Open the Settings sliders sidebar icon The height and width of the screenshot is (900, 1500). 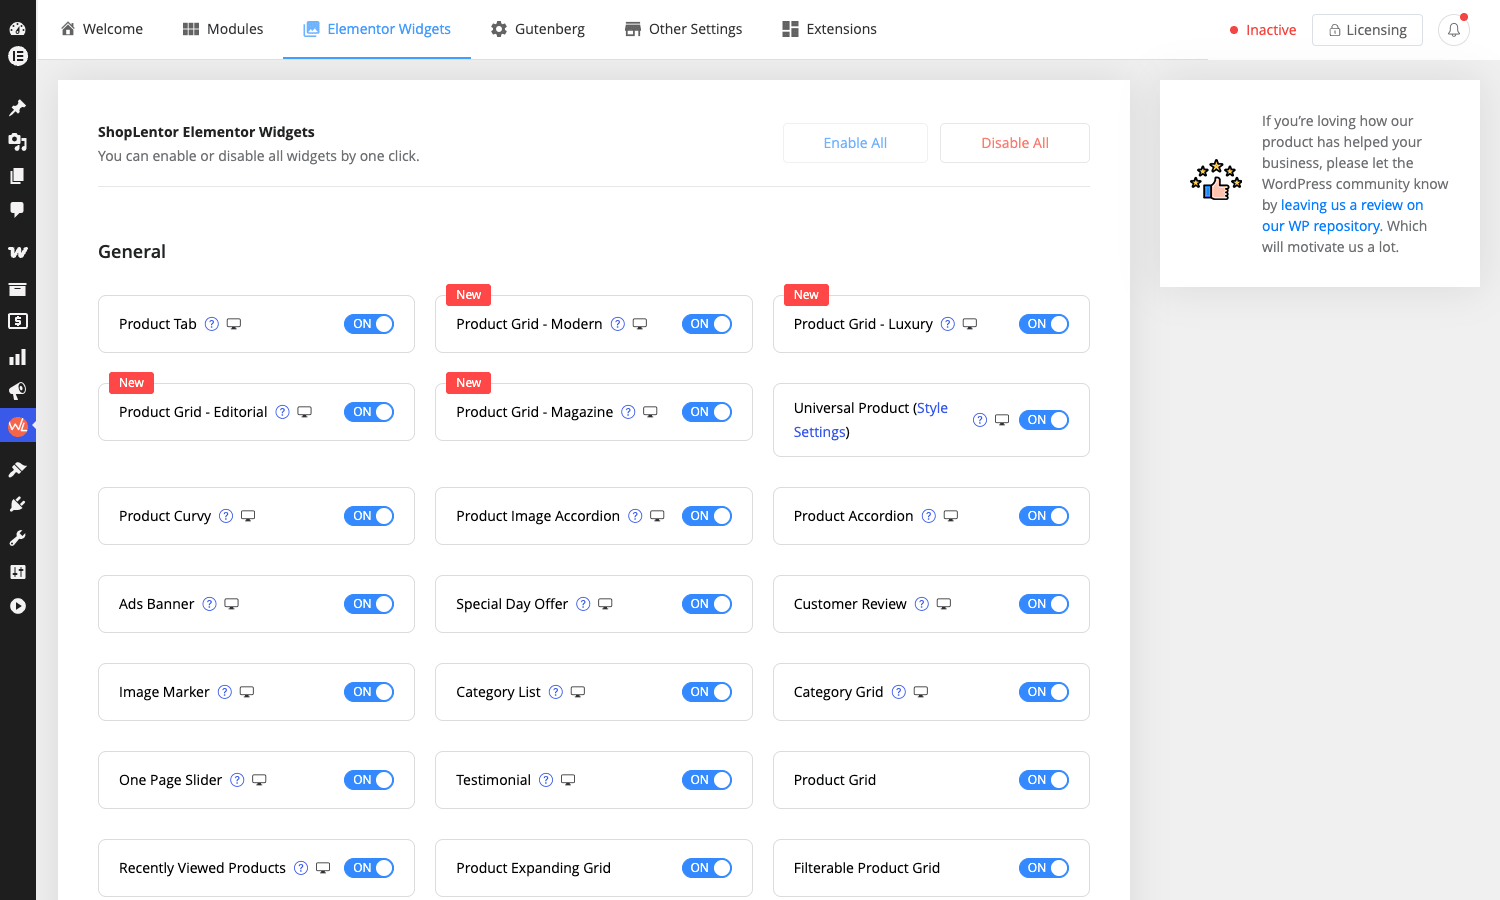click(17, 572)
